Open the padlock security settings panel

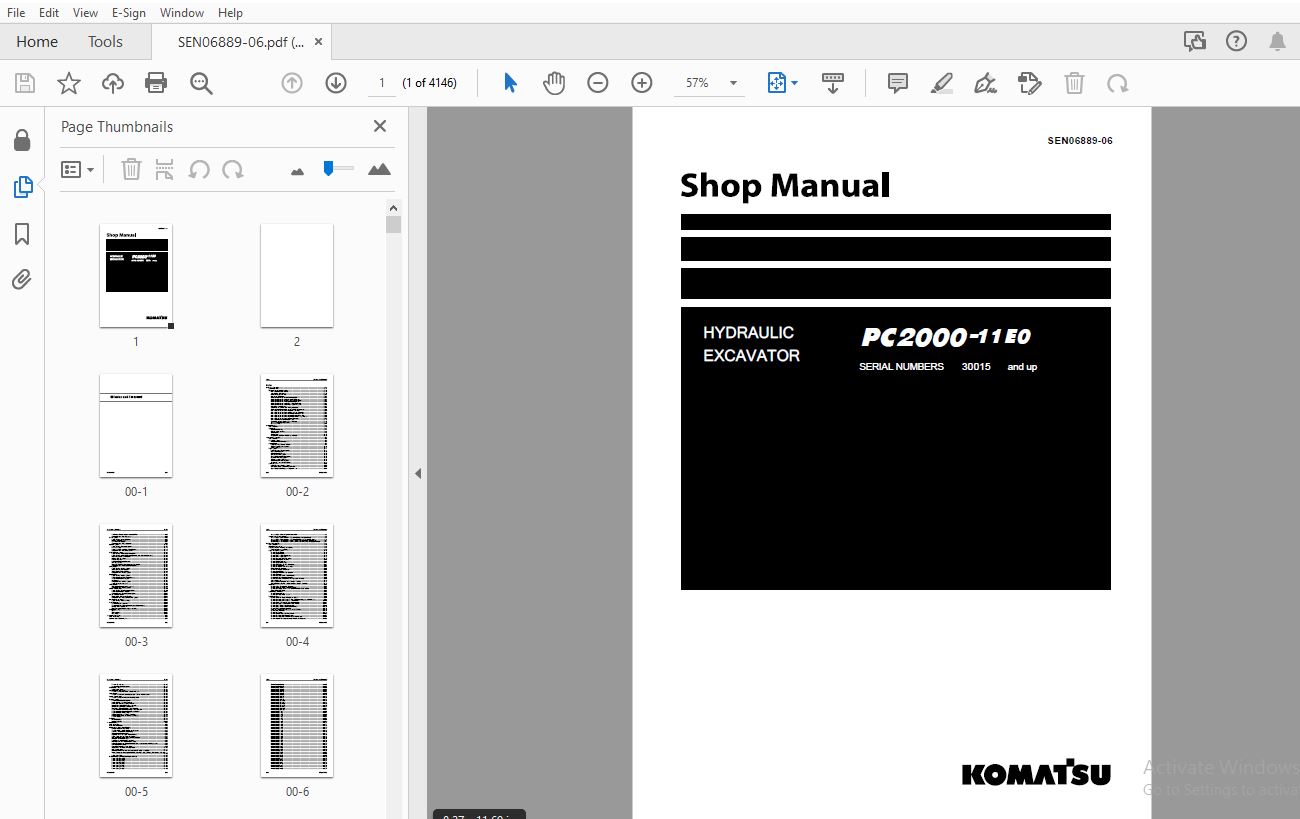click(x=22, y=140)
